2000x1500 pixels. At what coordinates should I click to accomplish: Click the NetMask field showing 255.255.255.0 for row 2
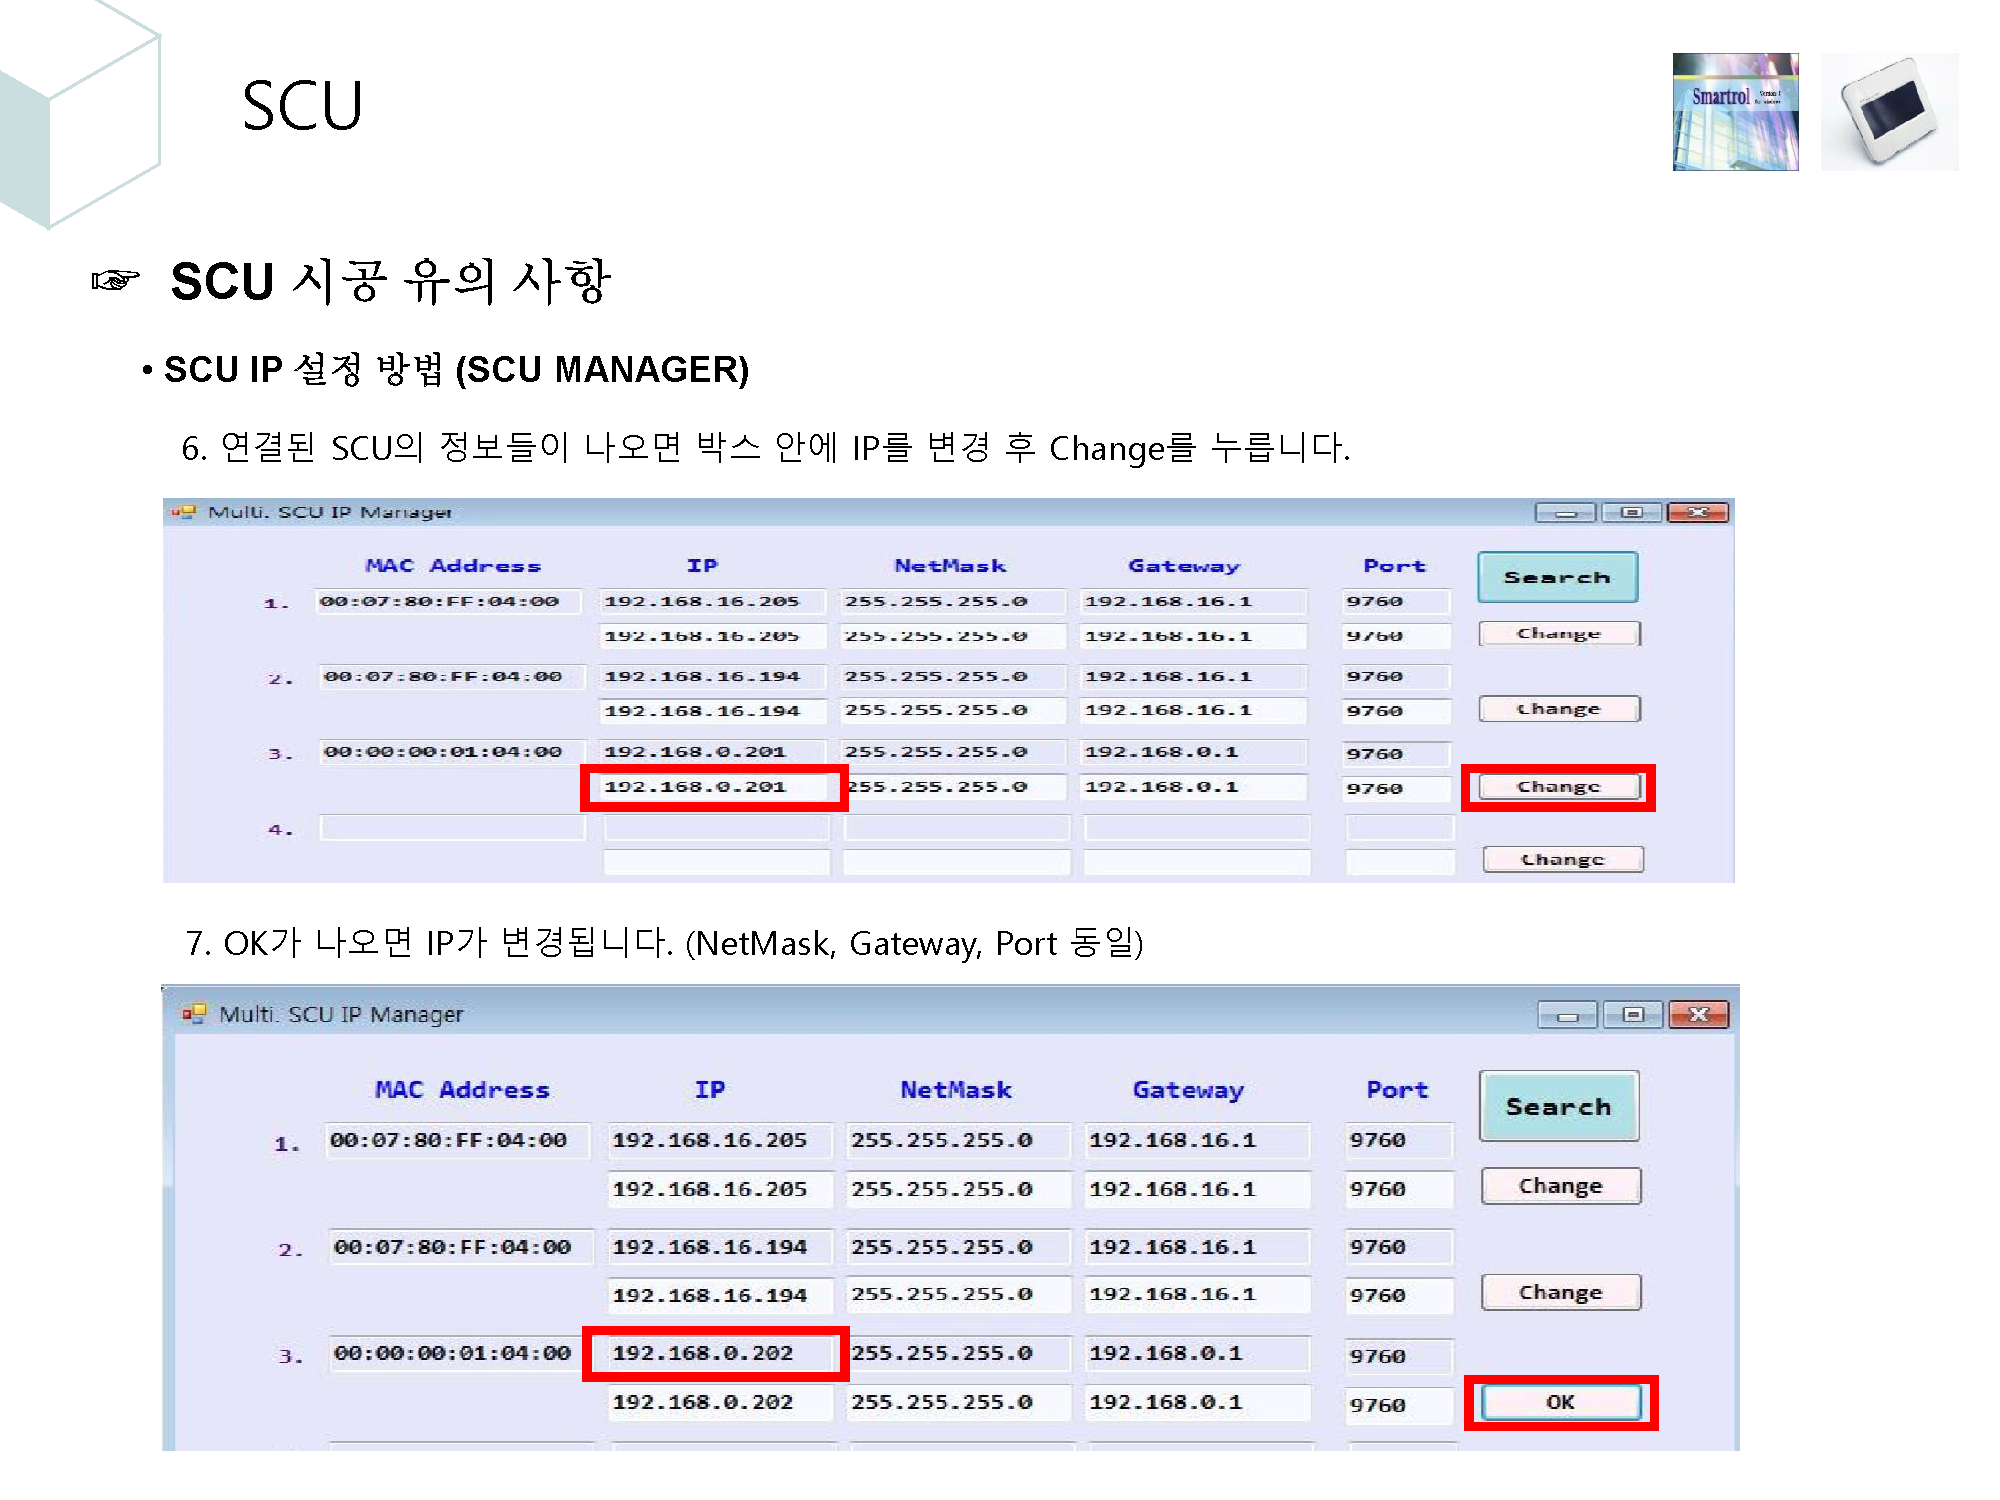tap(956, 676)
